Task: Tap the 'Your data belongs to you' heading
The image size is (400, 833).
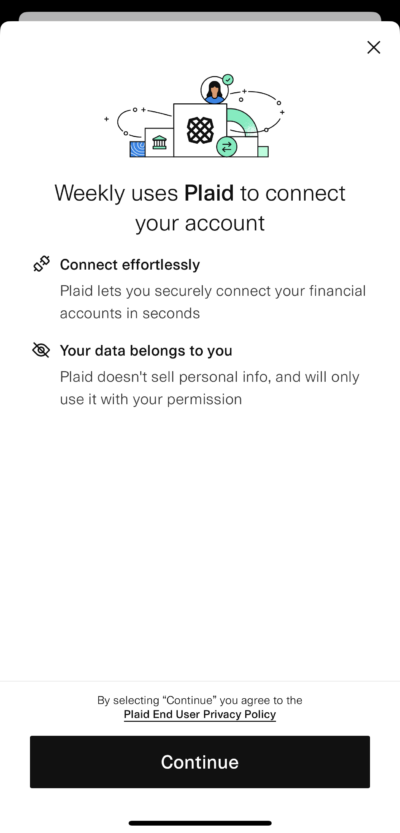Action: click(146, 351)
